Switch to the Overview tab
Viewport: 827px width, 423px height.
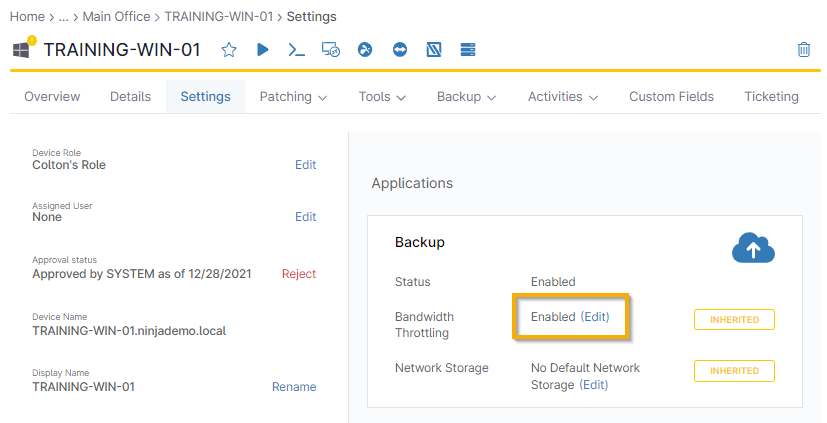[x=52, y=97]
